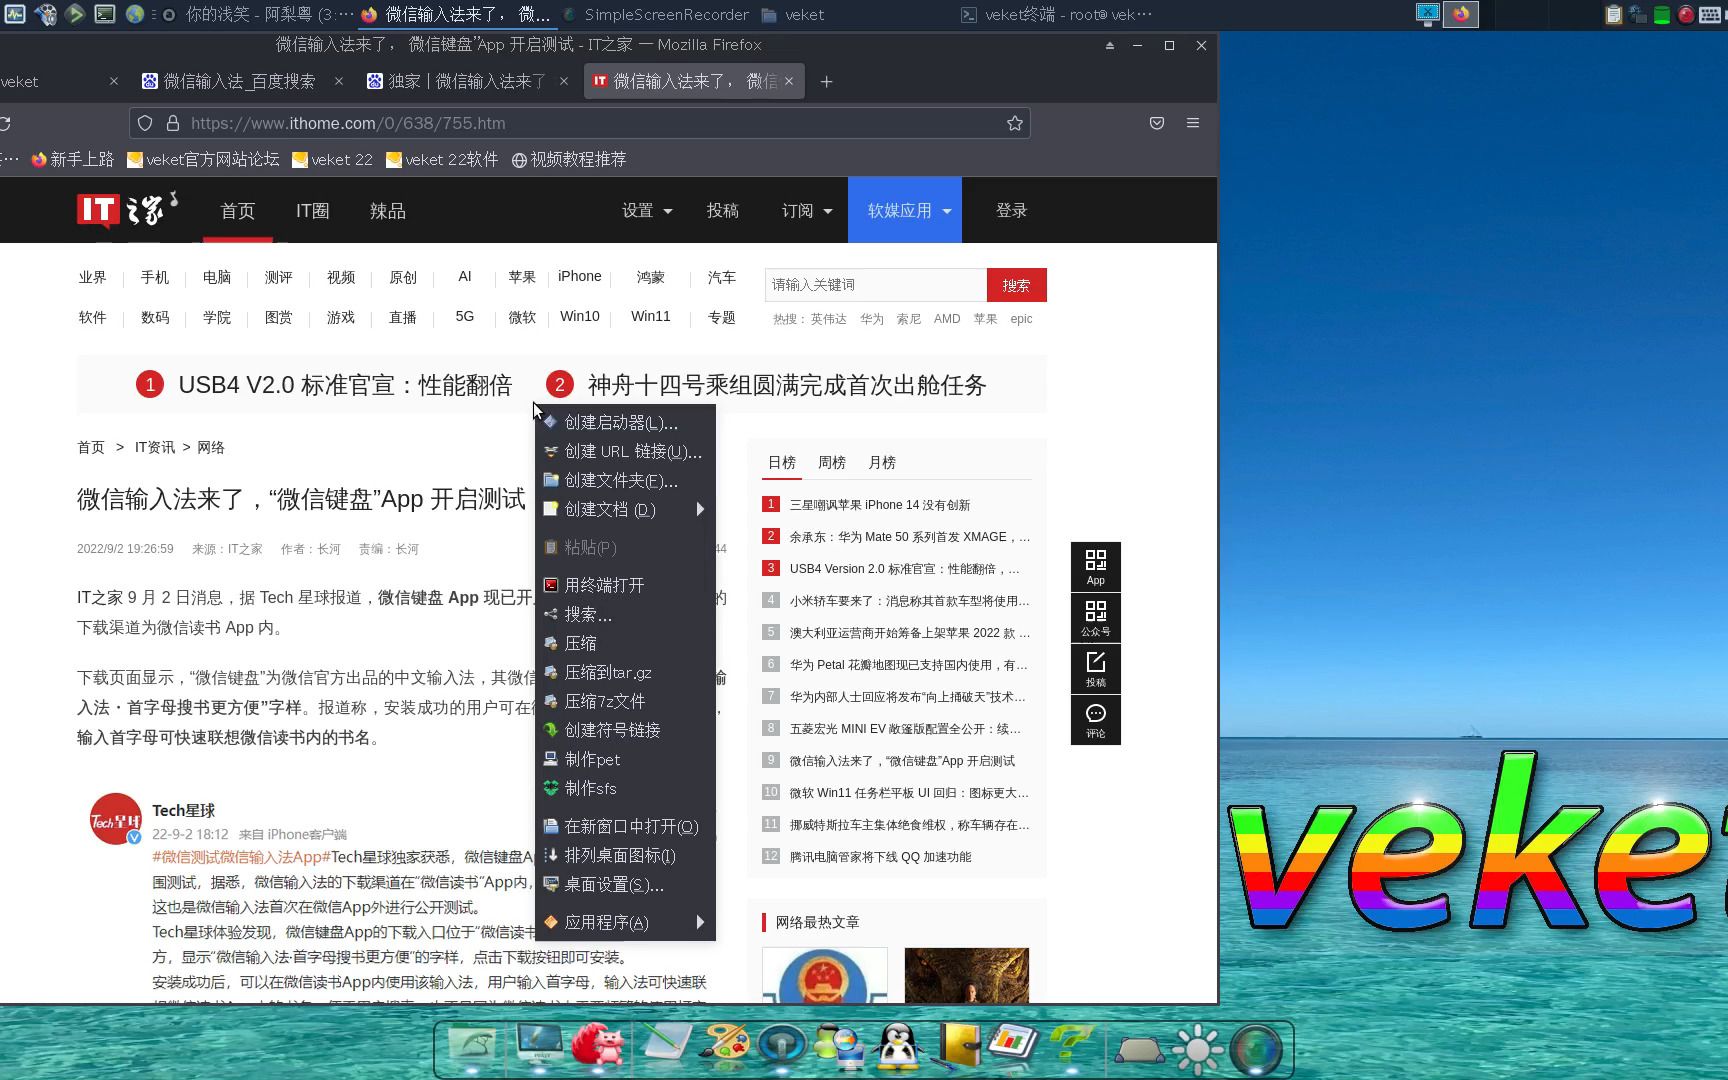Open the App QR code sidebar icon
This screenshot has width=1728, height=1080.
coord(1095,567)
